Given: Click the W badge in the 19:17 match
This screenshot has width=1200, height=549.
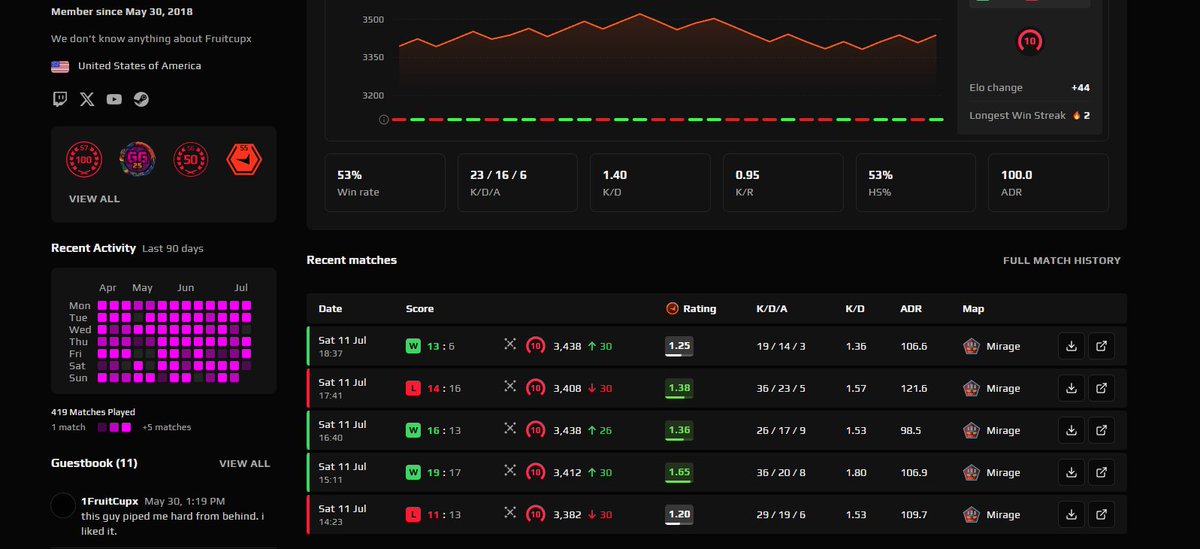Looking at the screenshot, I should 413,472.
